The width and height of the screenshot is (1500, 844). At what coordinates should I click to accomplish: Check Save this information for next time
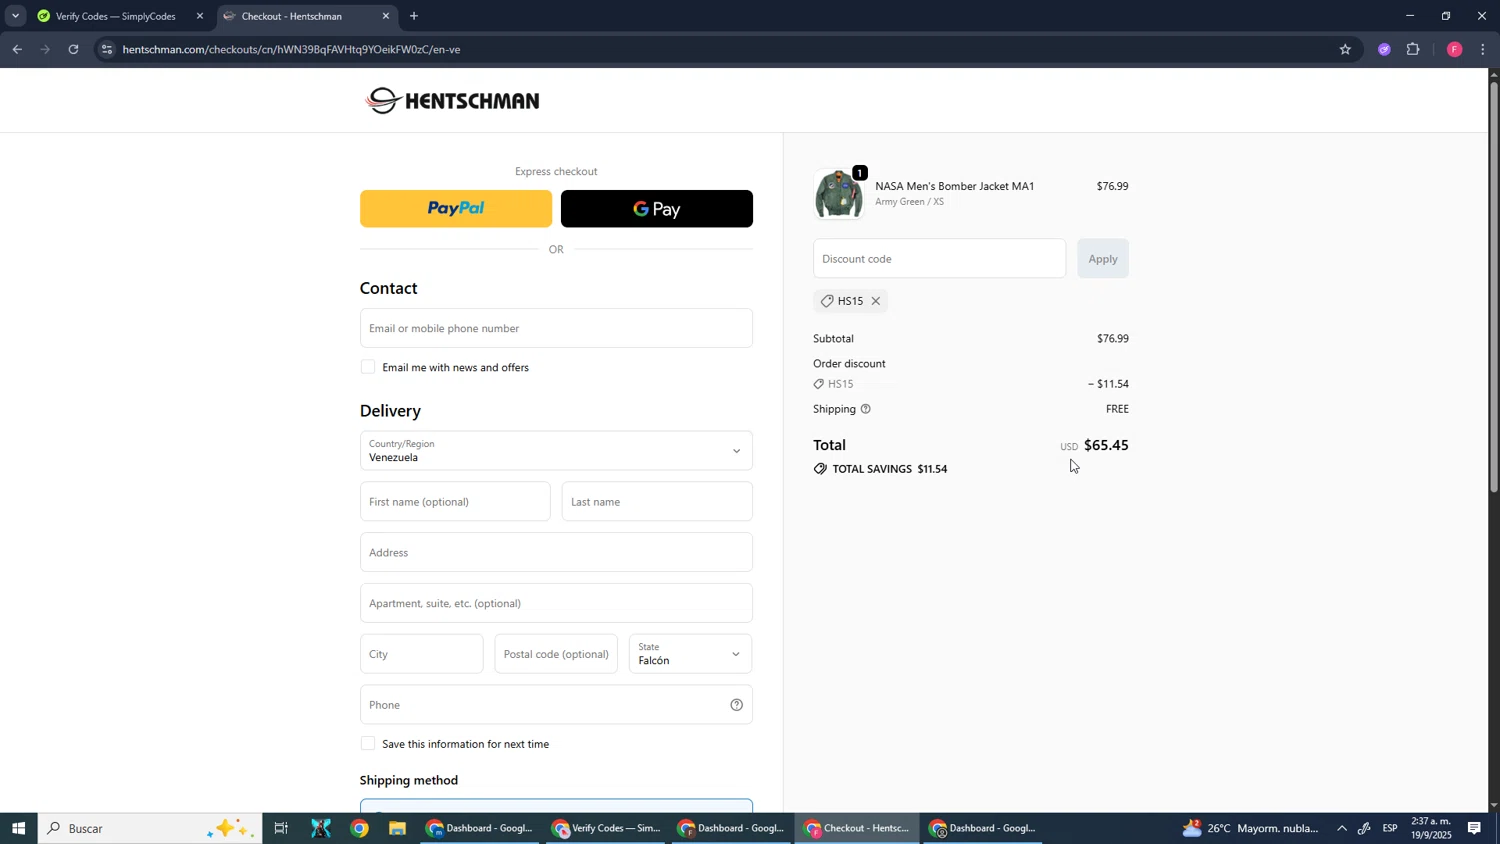(368, 744)
